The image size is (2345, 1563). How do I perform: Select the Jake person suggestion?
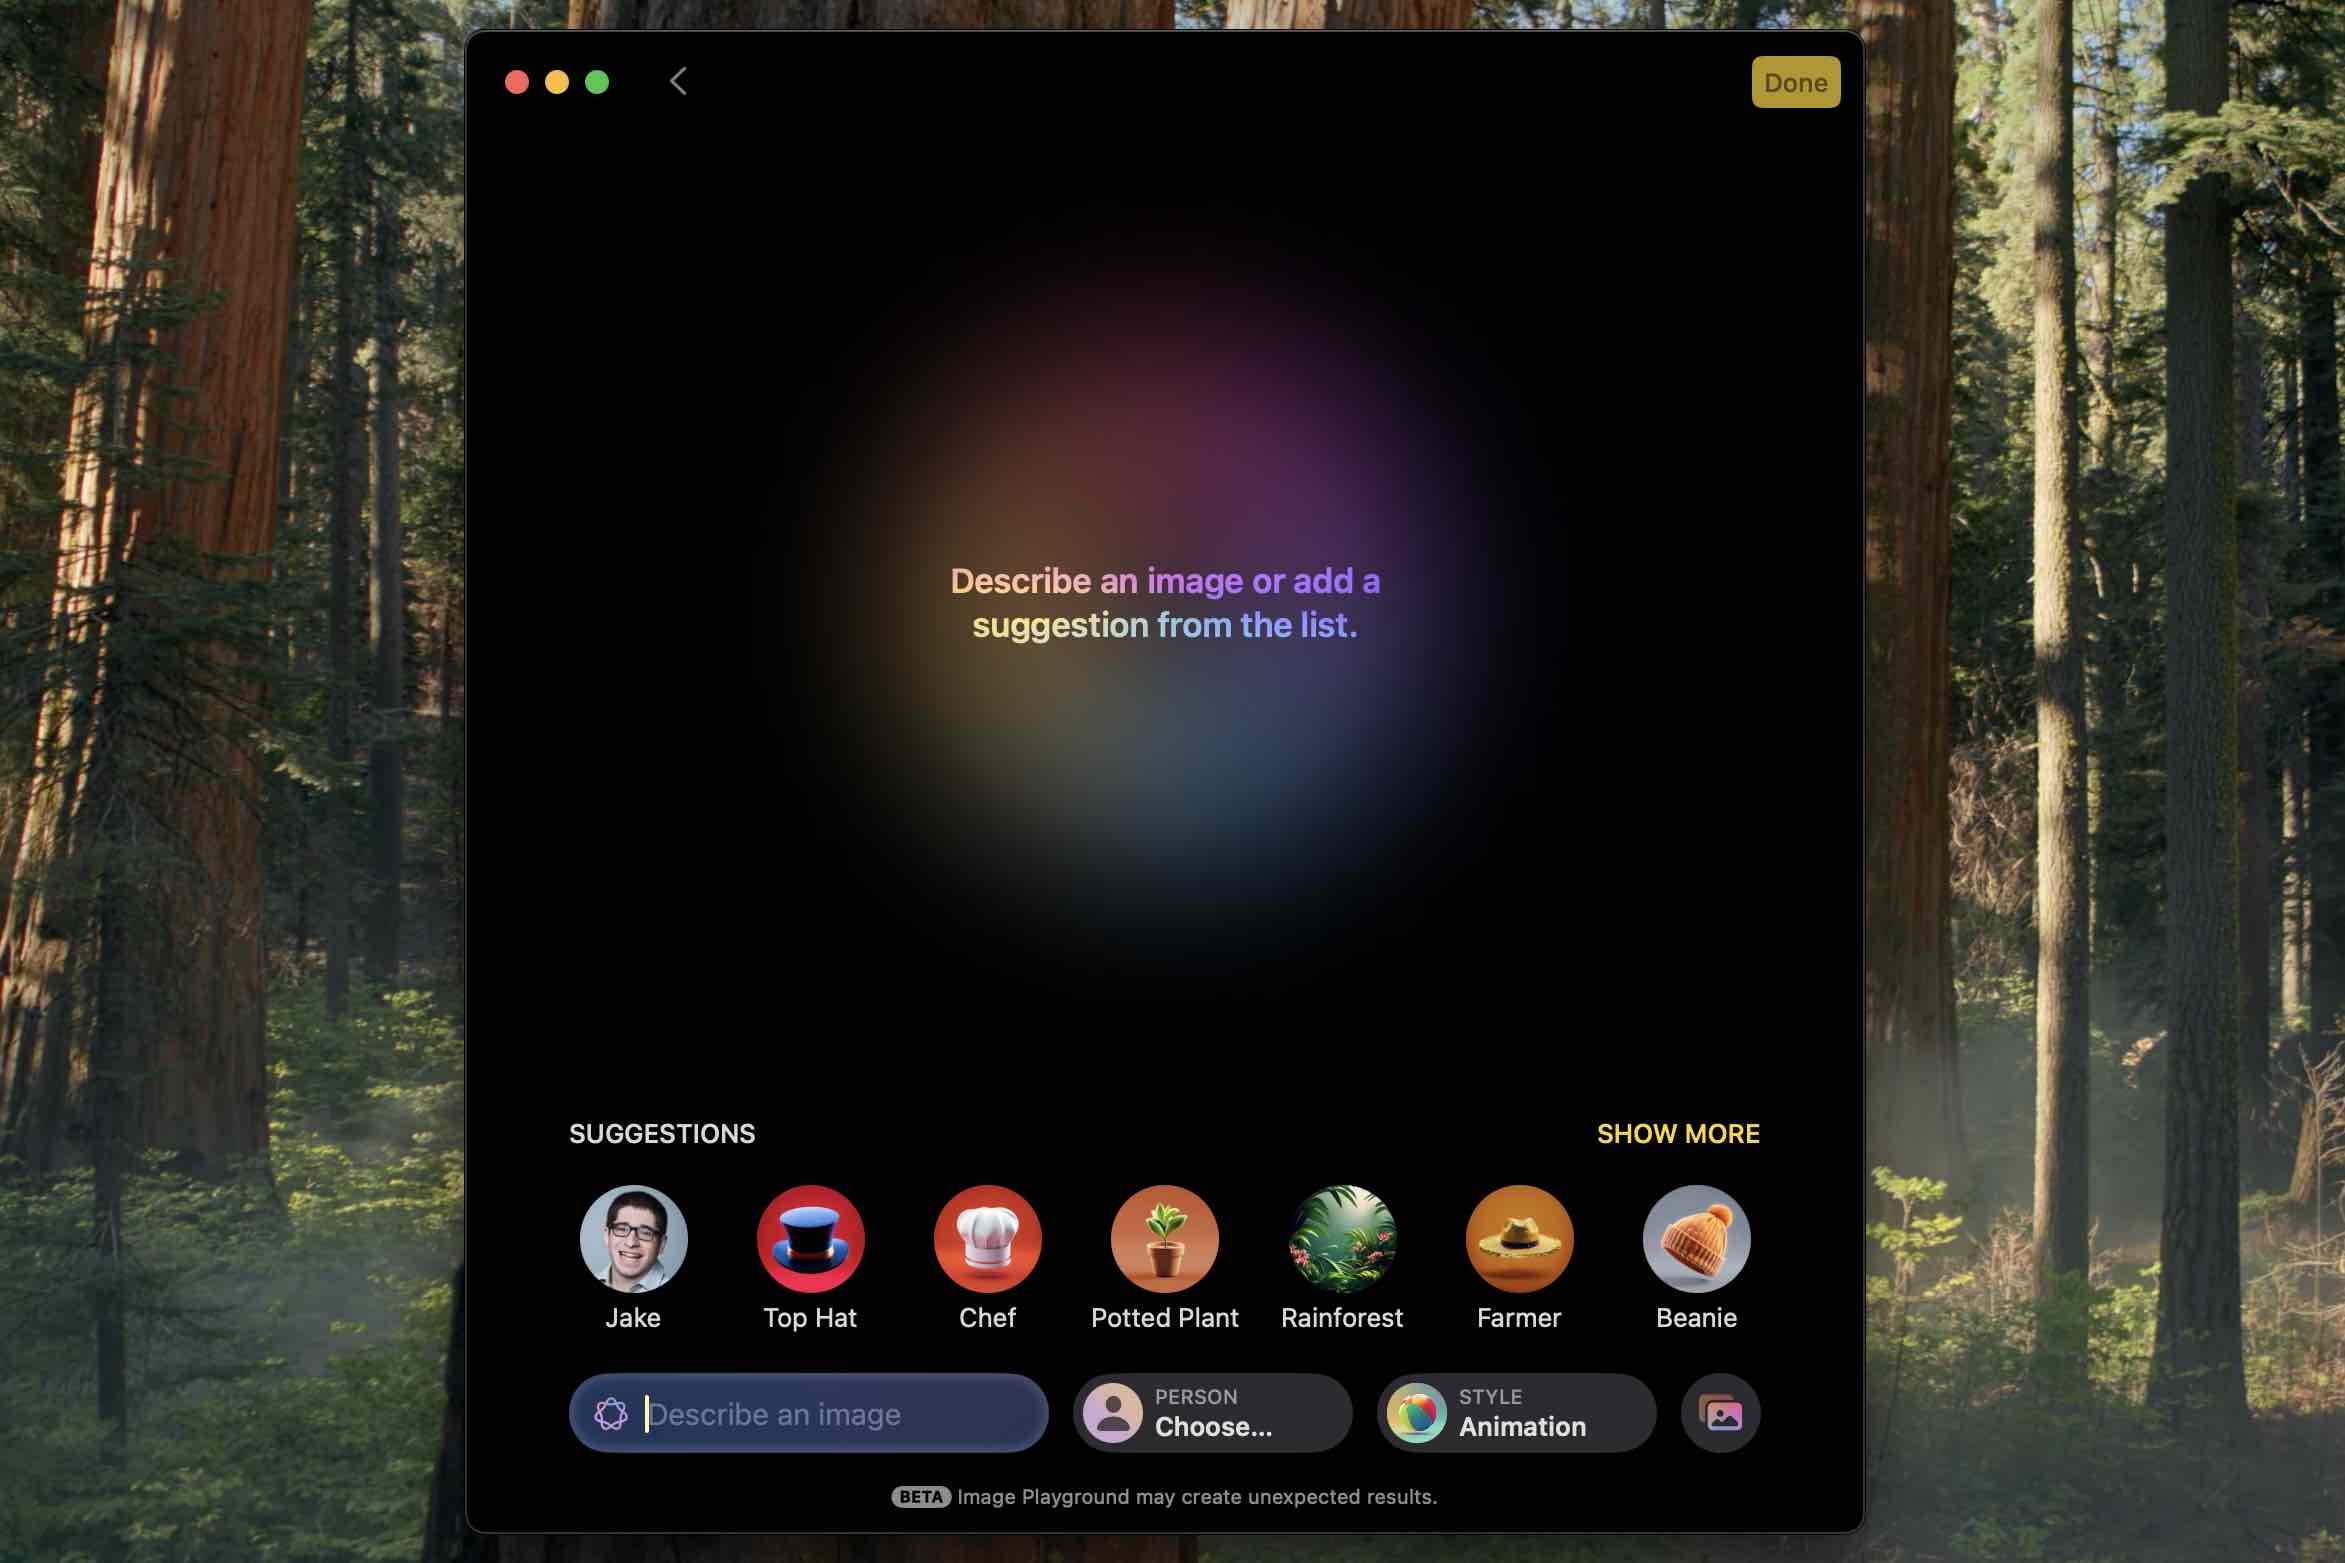(x=631, y=1237)
